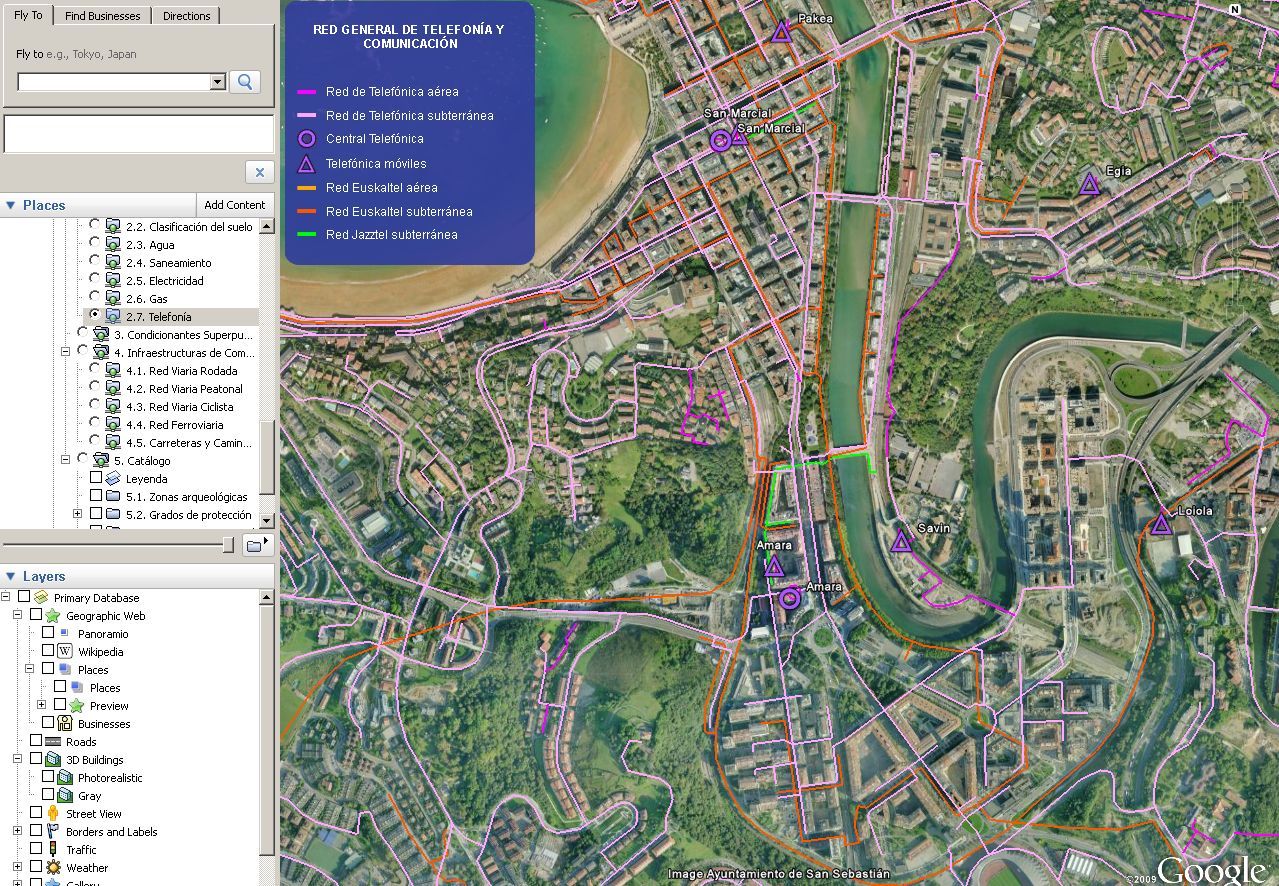Click the Panoramio layer icon
The height and width of the screenshot is (886, 1279).
[x=65, y=634]
